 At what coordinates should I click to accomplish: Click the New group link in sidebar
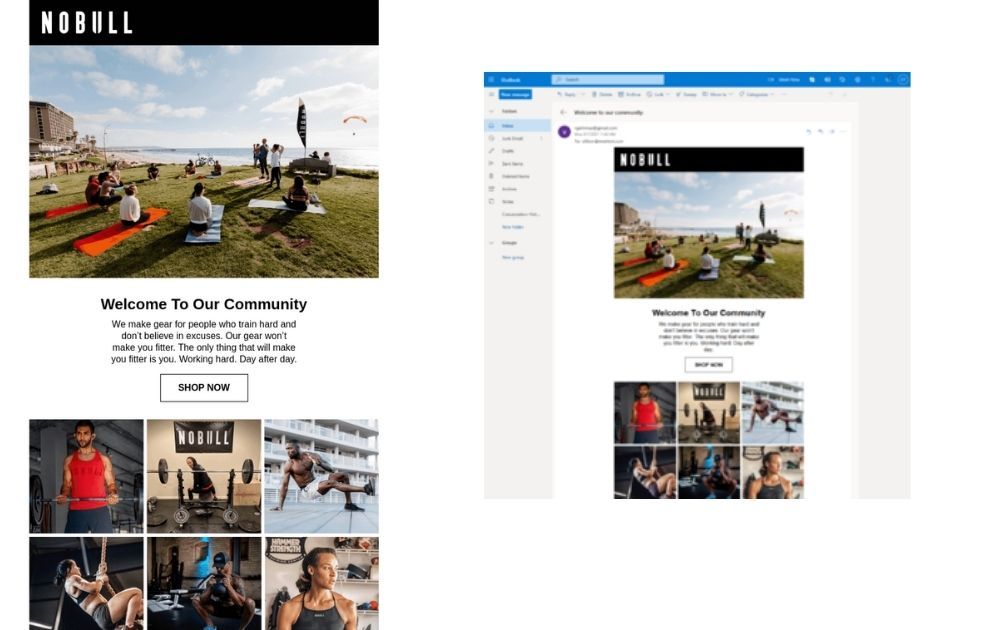[x=513, y=258]
